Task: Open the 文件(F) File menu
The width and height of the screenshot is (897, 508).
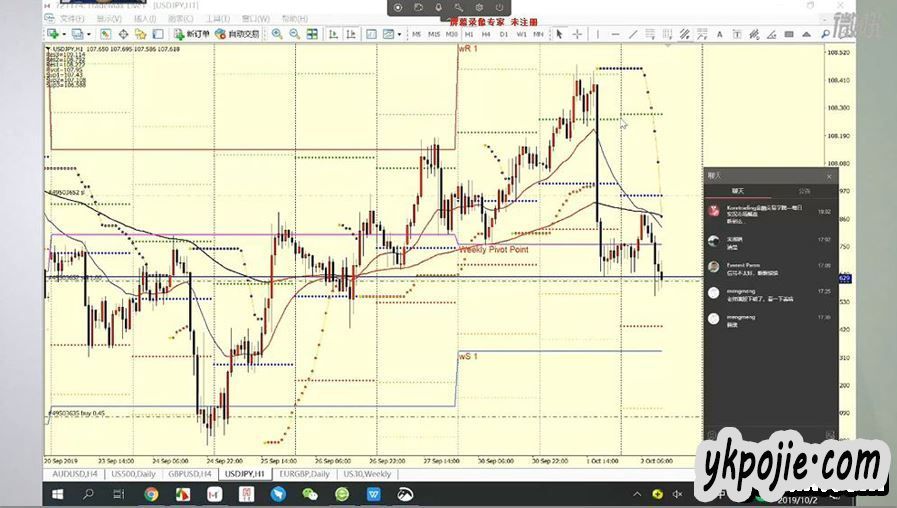Action: [x=71, y=18]
